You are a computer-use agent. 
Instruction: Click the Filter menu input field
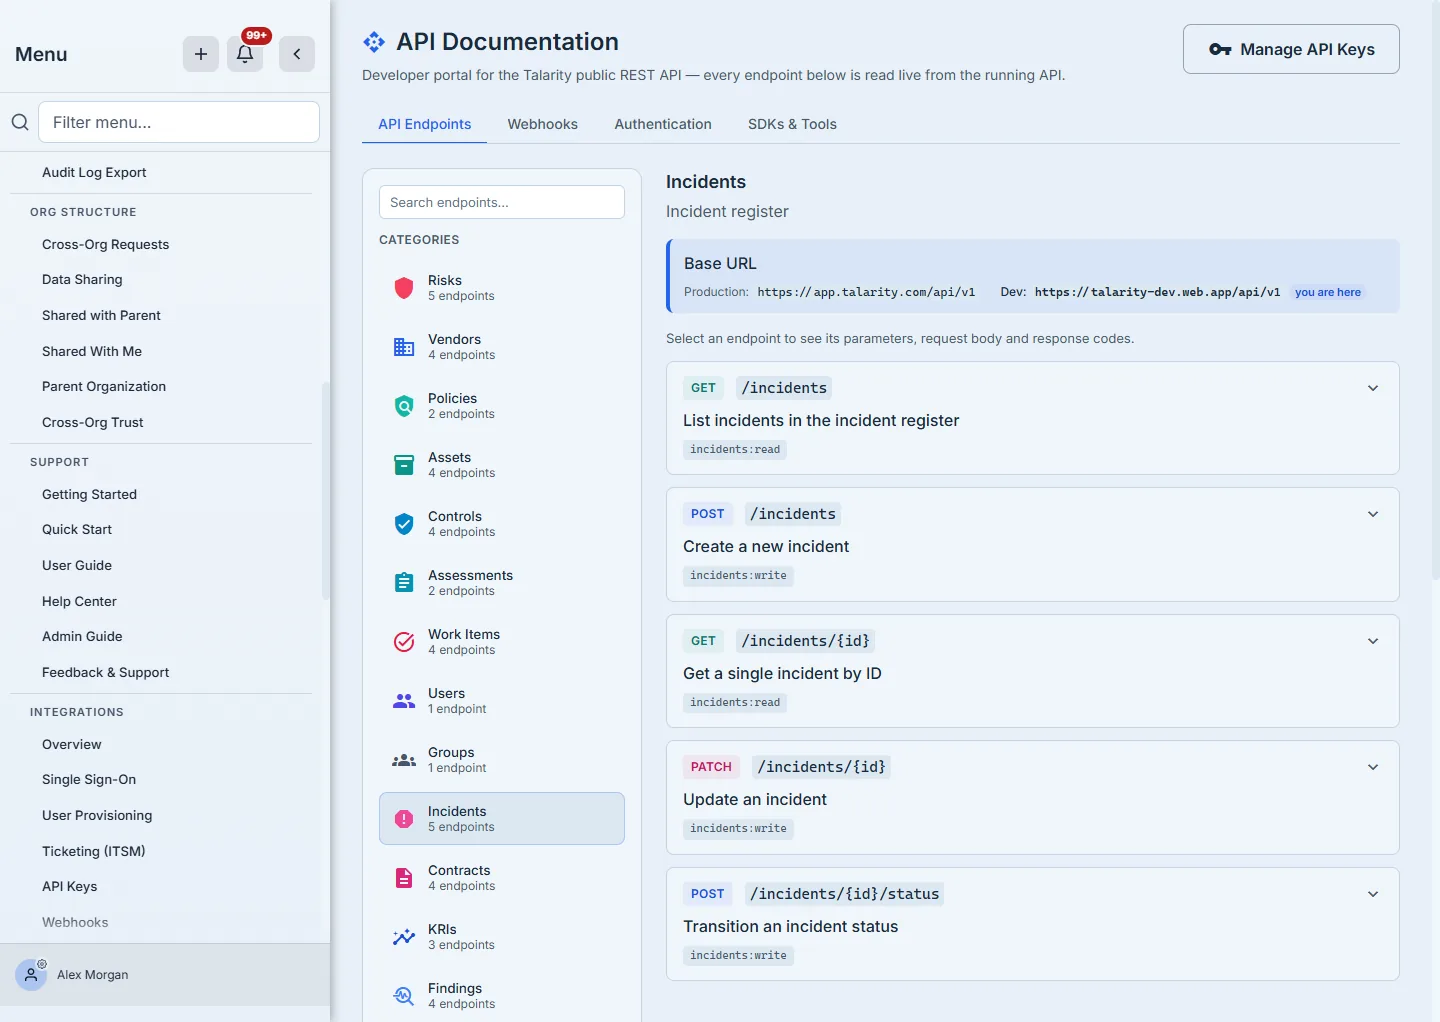click(x=179, y=122)
